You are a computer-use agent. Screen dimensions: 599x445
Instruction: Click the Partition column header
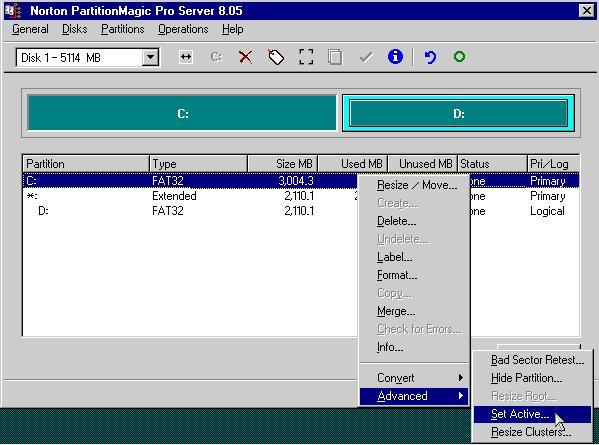[x=86, y=164]
